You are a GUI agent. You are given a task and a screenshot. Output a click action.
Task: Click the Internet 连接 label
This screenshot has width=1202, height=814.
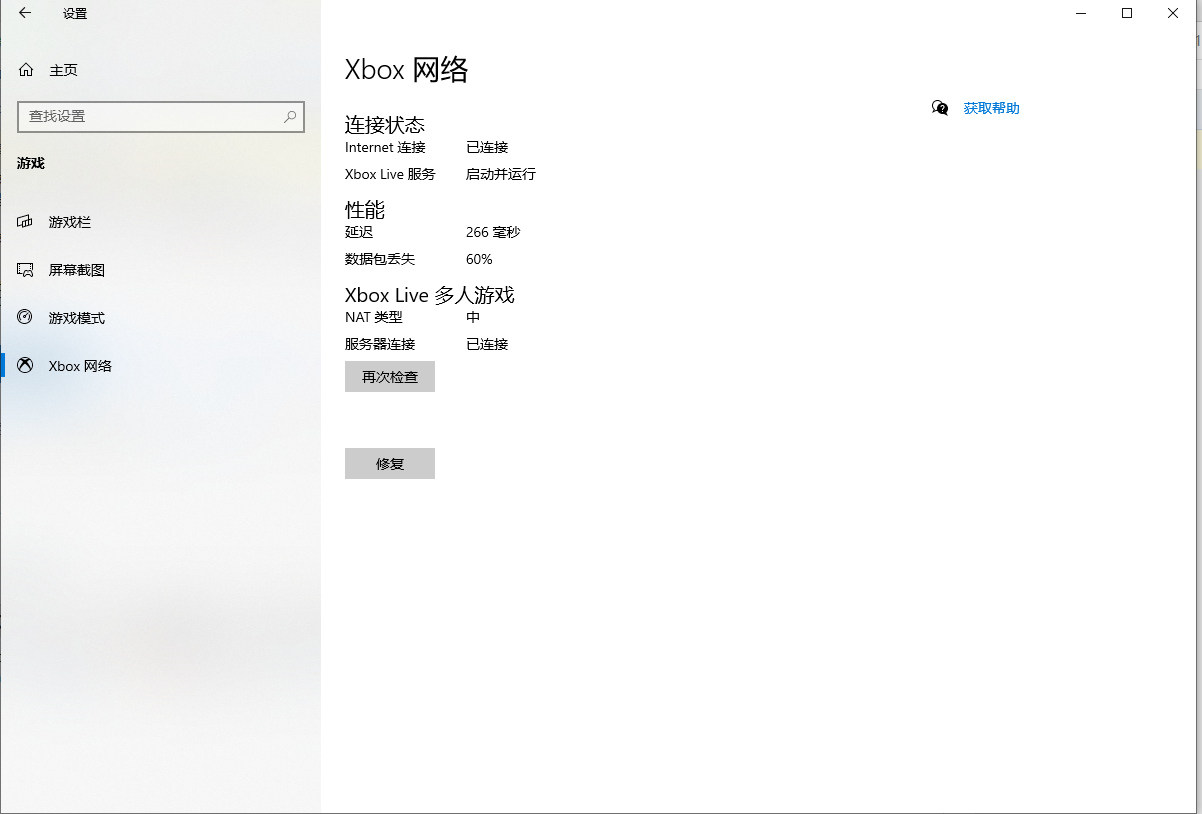tap(385, 147)
